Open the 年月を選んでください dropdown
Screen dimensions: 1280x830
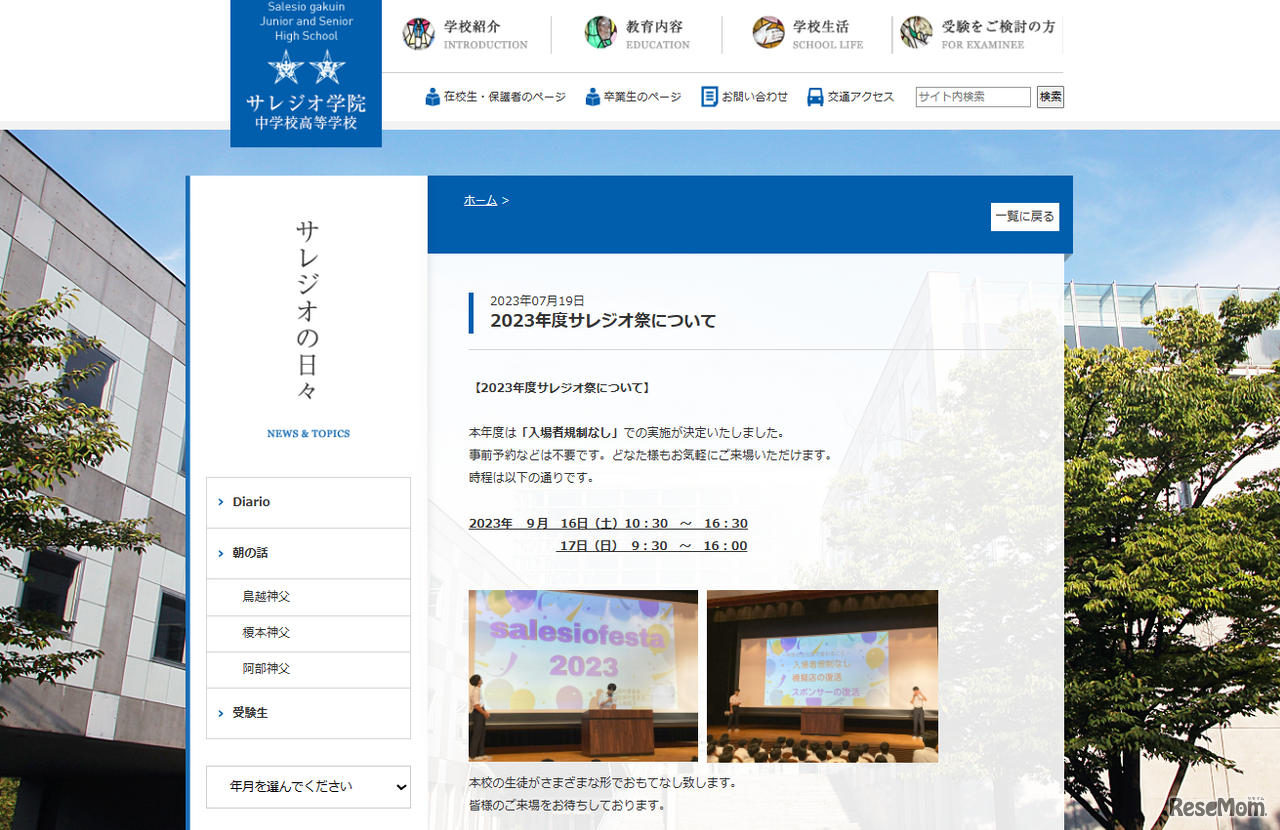tap(308, 787)
